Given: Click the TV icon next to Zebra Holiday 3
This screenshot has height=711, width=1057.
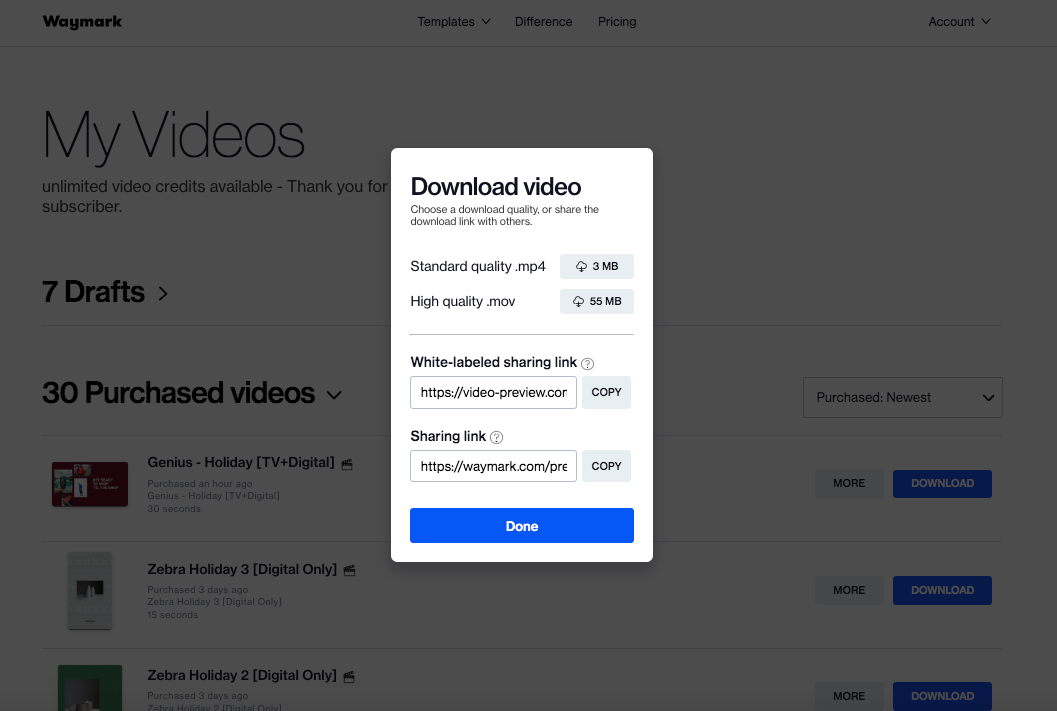Looking at the screenshot, I should (349, 569).
